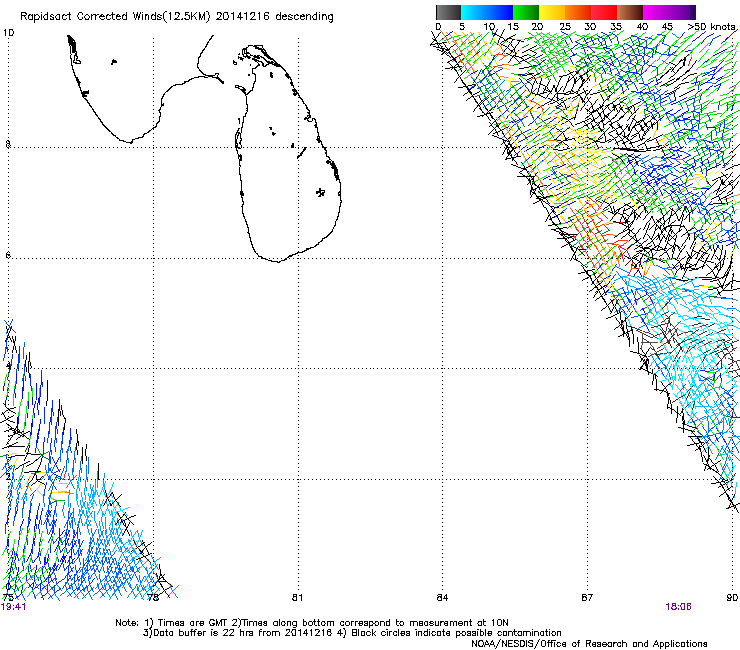Click the '35' legend scale label

coord(616,27)
